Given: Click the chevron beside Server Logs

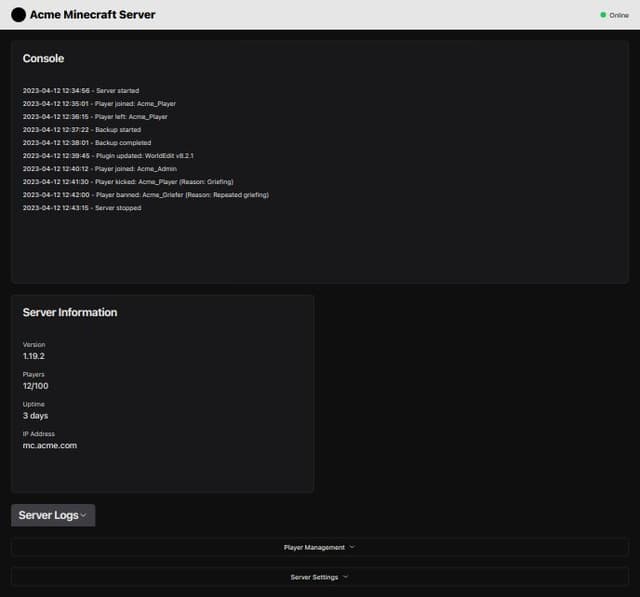Looking at the screenshot, I should click(x=83, y=516).
